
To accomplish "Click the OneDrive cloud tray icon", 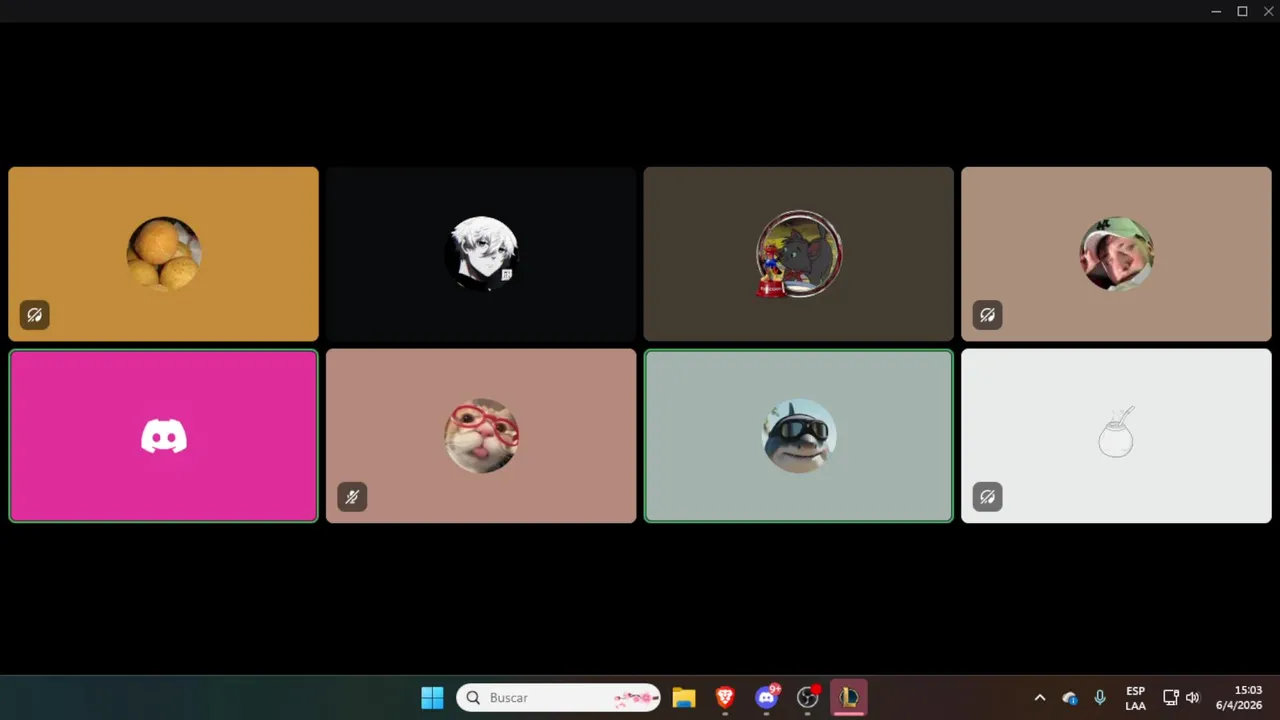I will (1070, 698).
